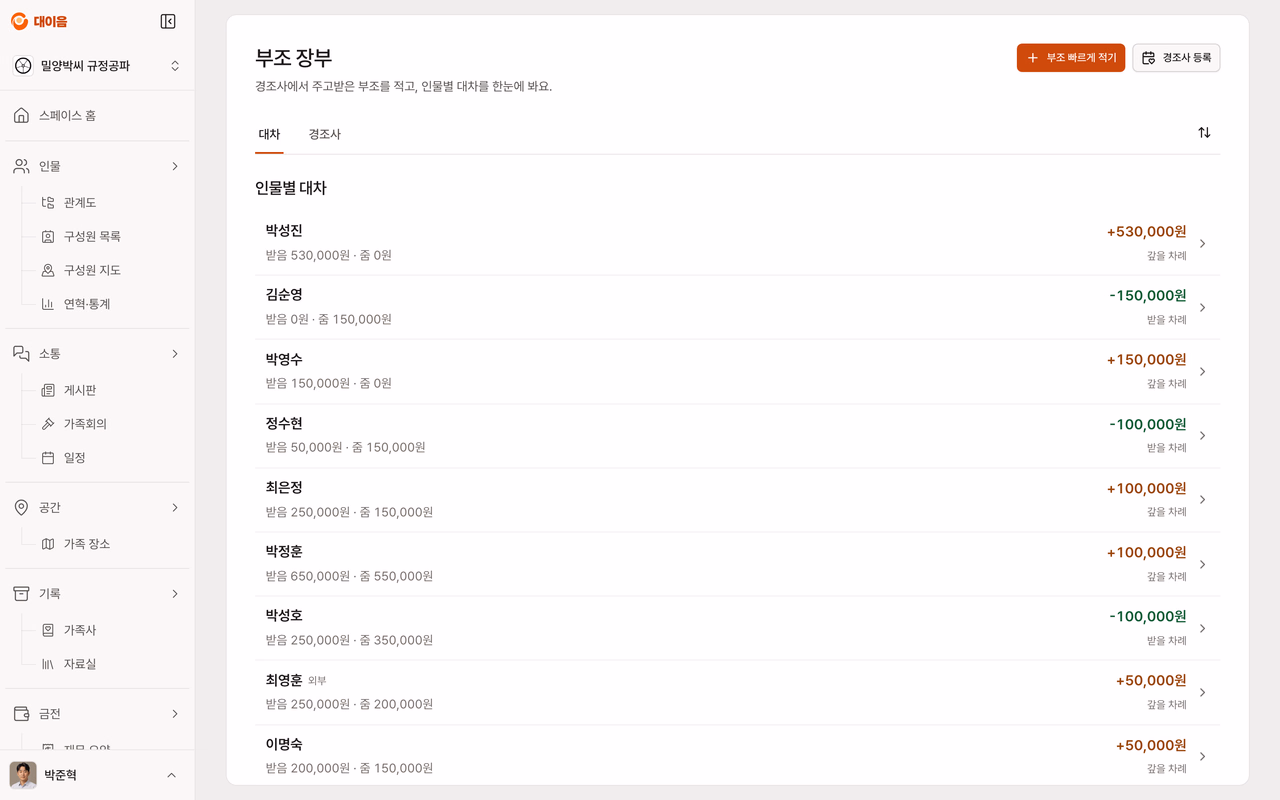
Task: Open 이명숙 ledger row
Action: pyautogui.click(x=737, y=756)
